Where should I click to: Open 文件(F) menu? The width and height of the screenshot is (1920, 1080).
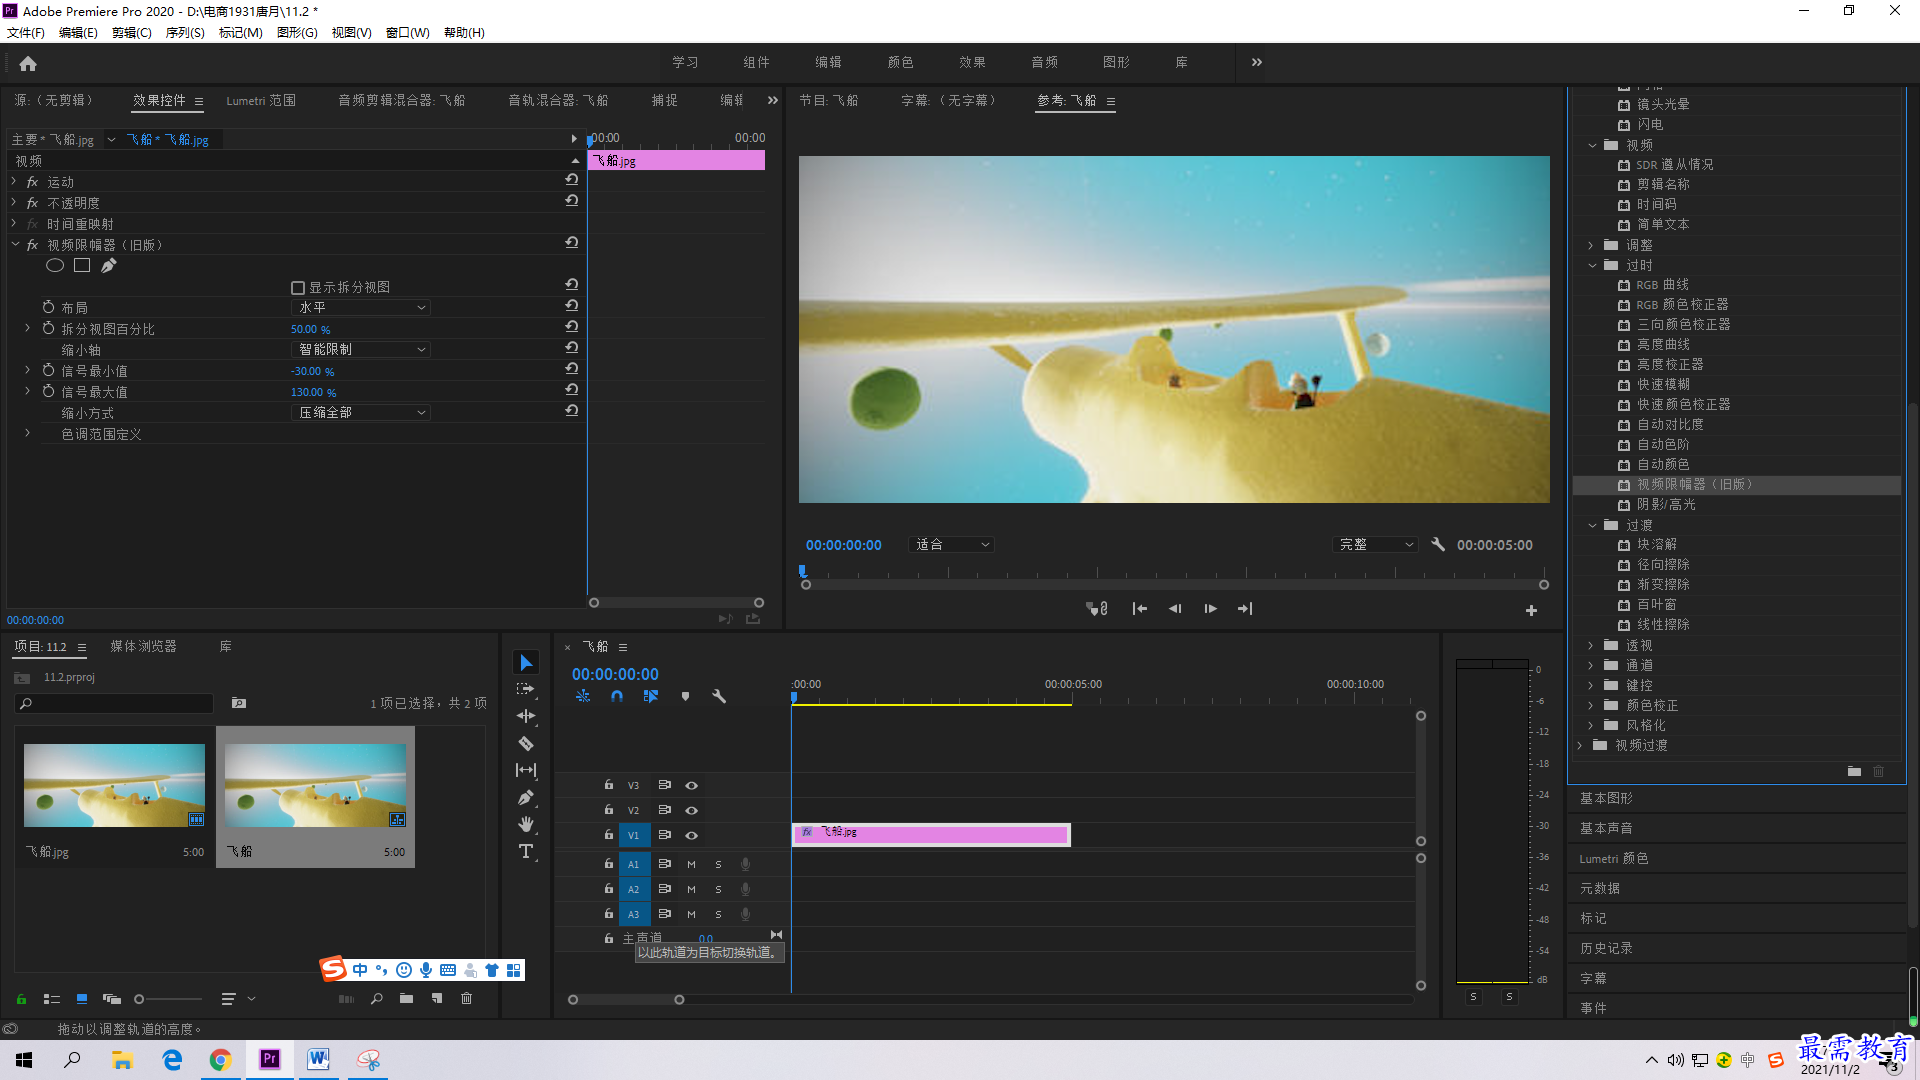pos(26,33)
